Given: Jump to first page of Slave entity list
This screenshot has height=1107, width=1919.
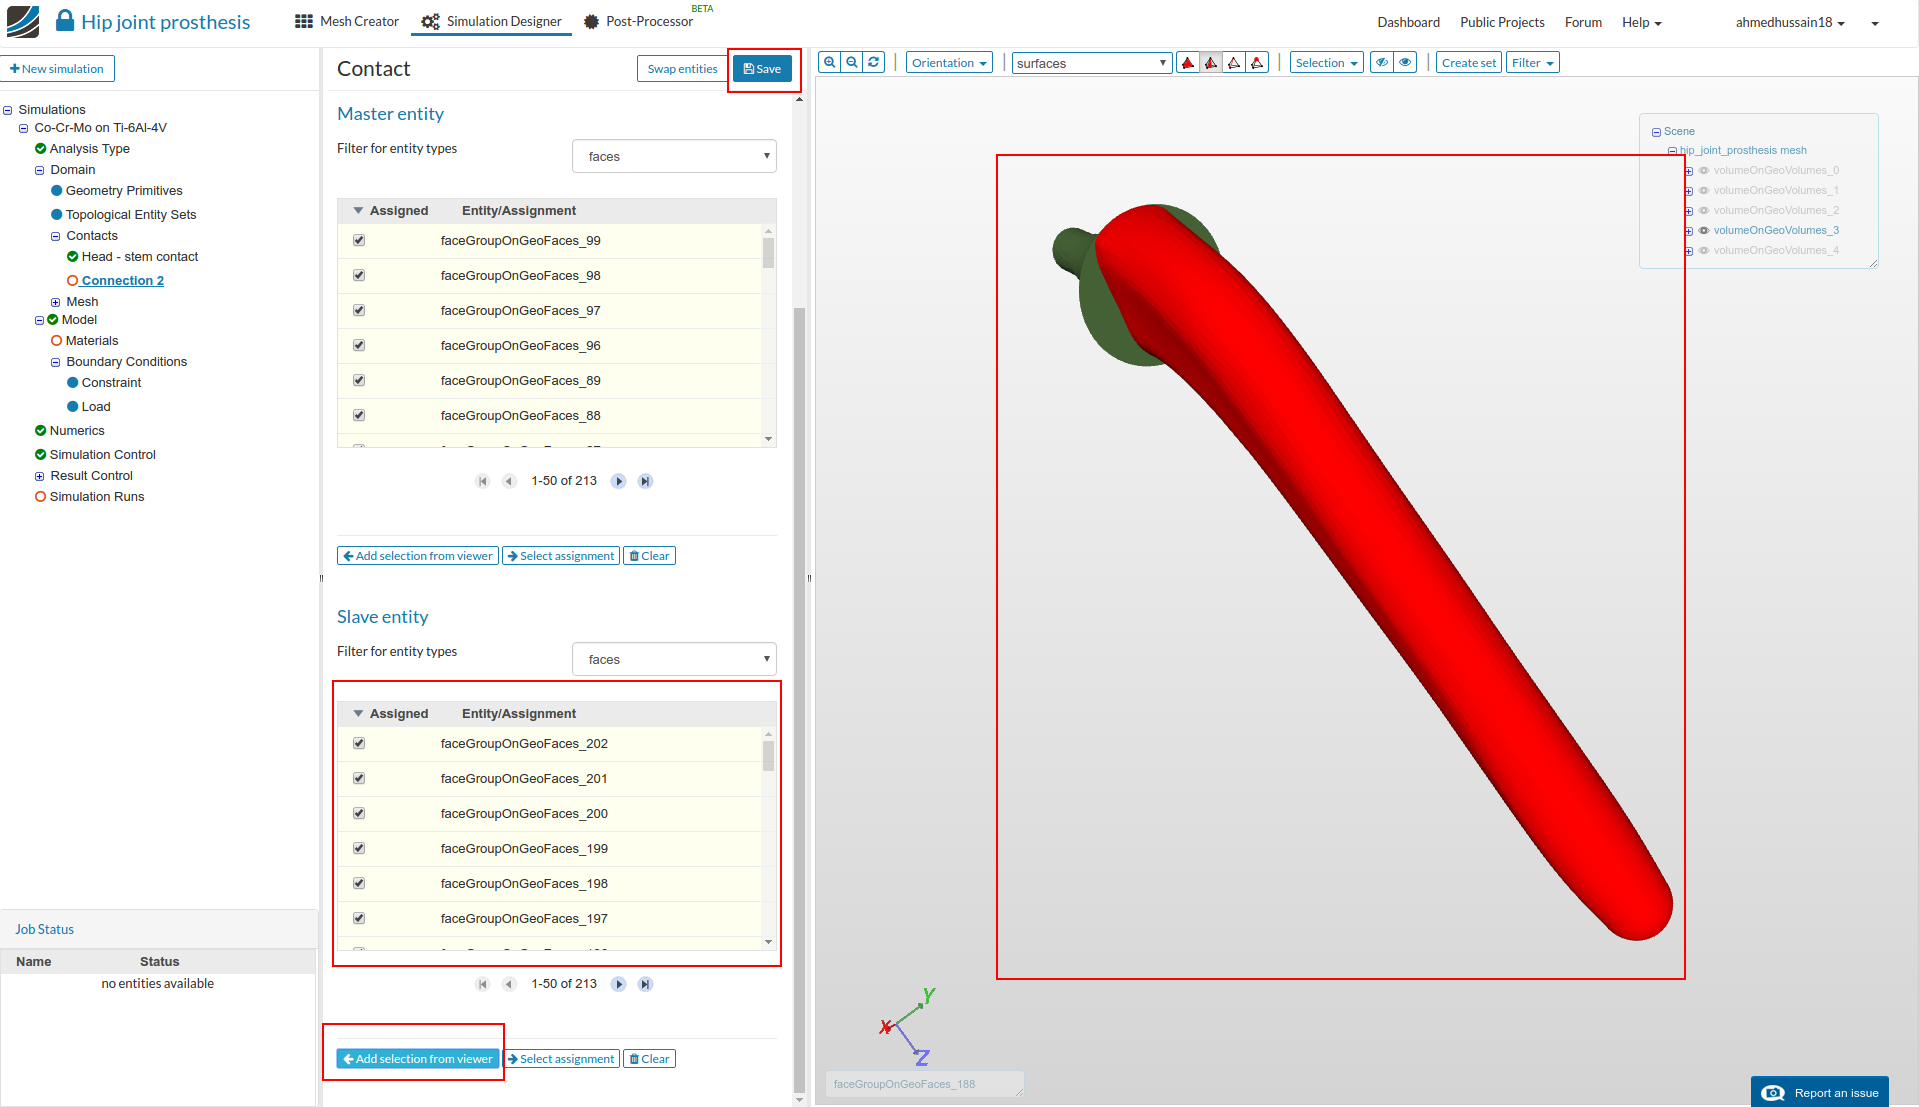Looking at the screenshot, I should click(483, 984).
